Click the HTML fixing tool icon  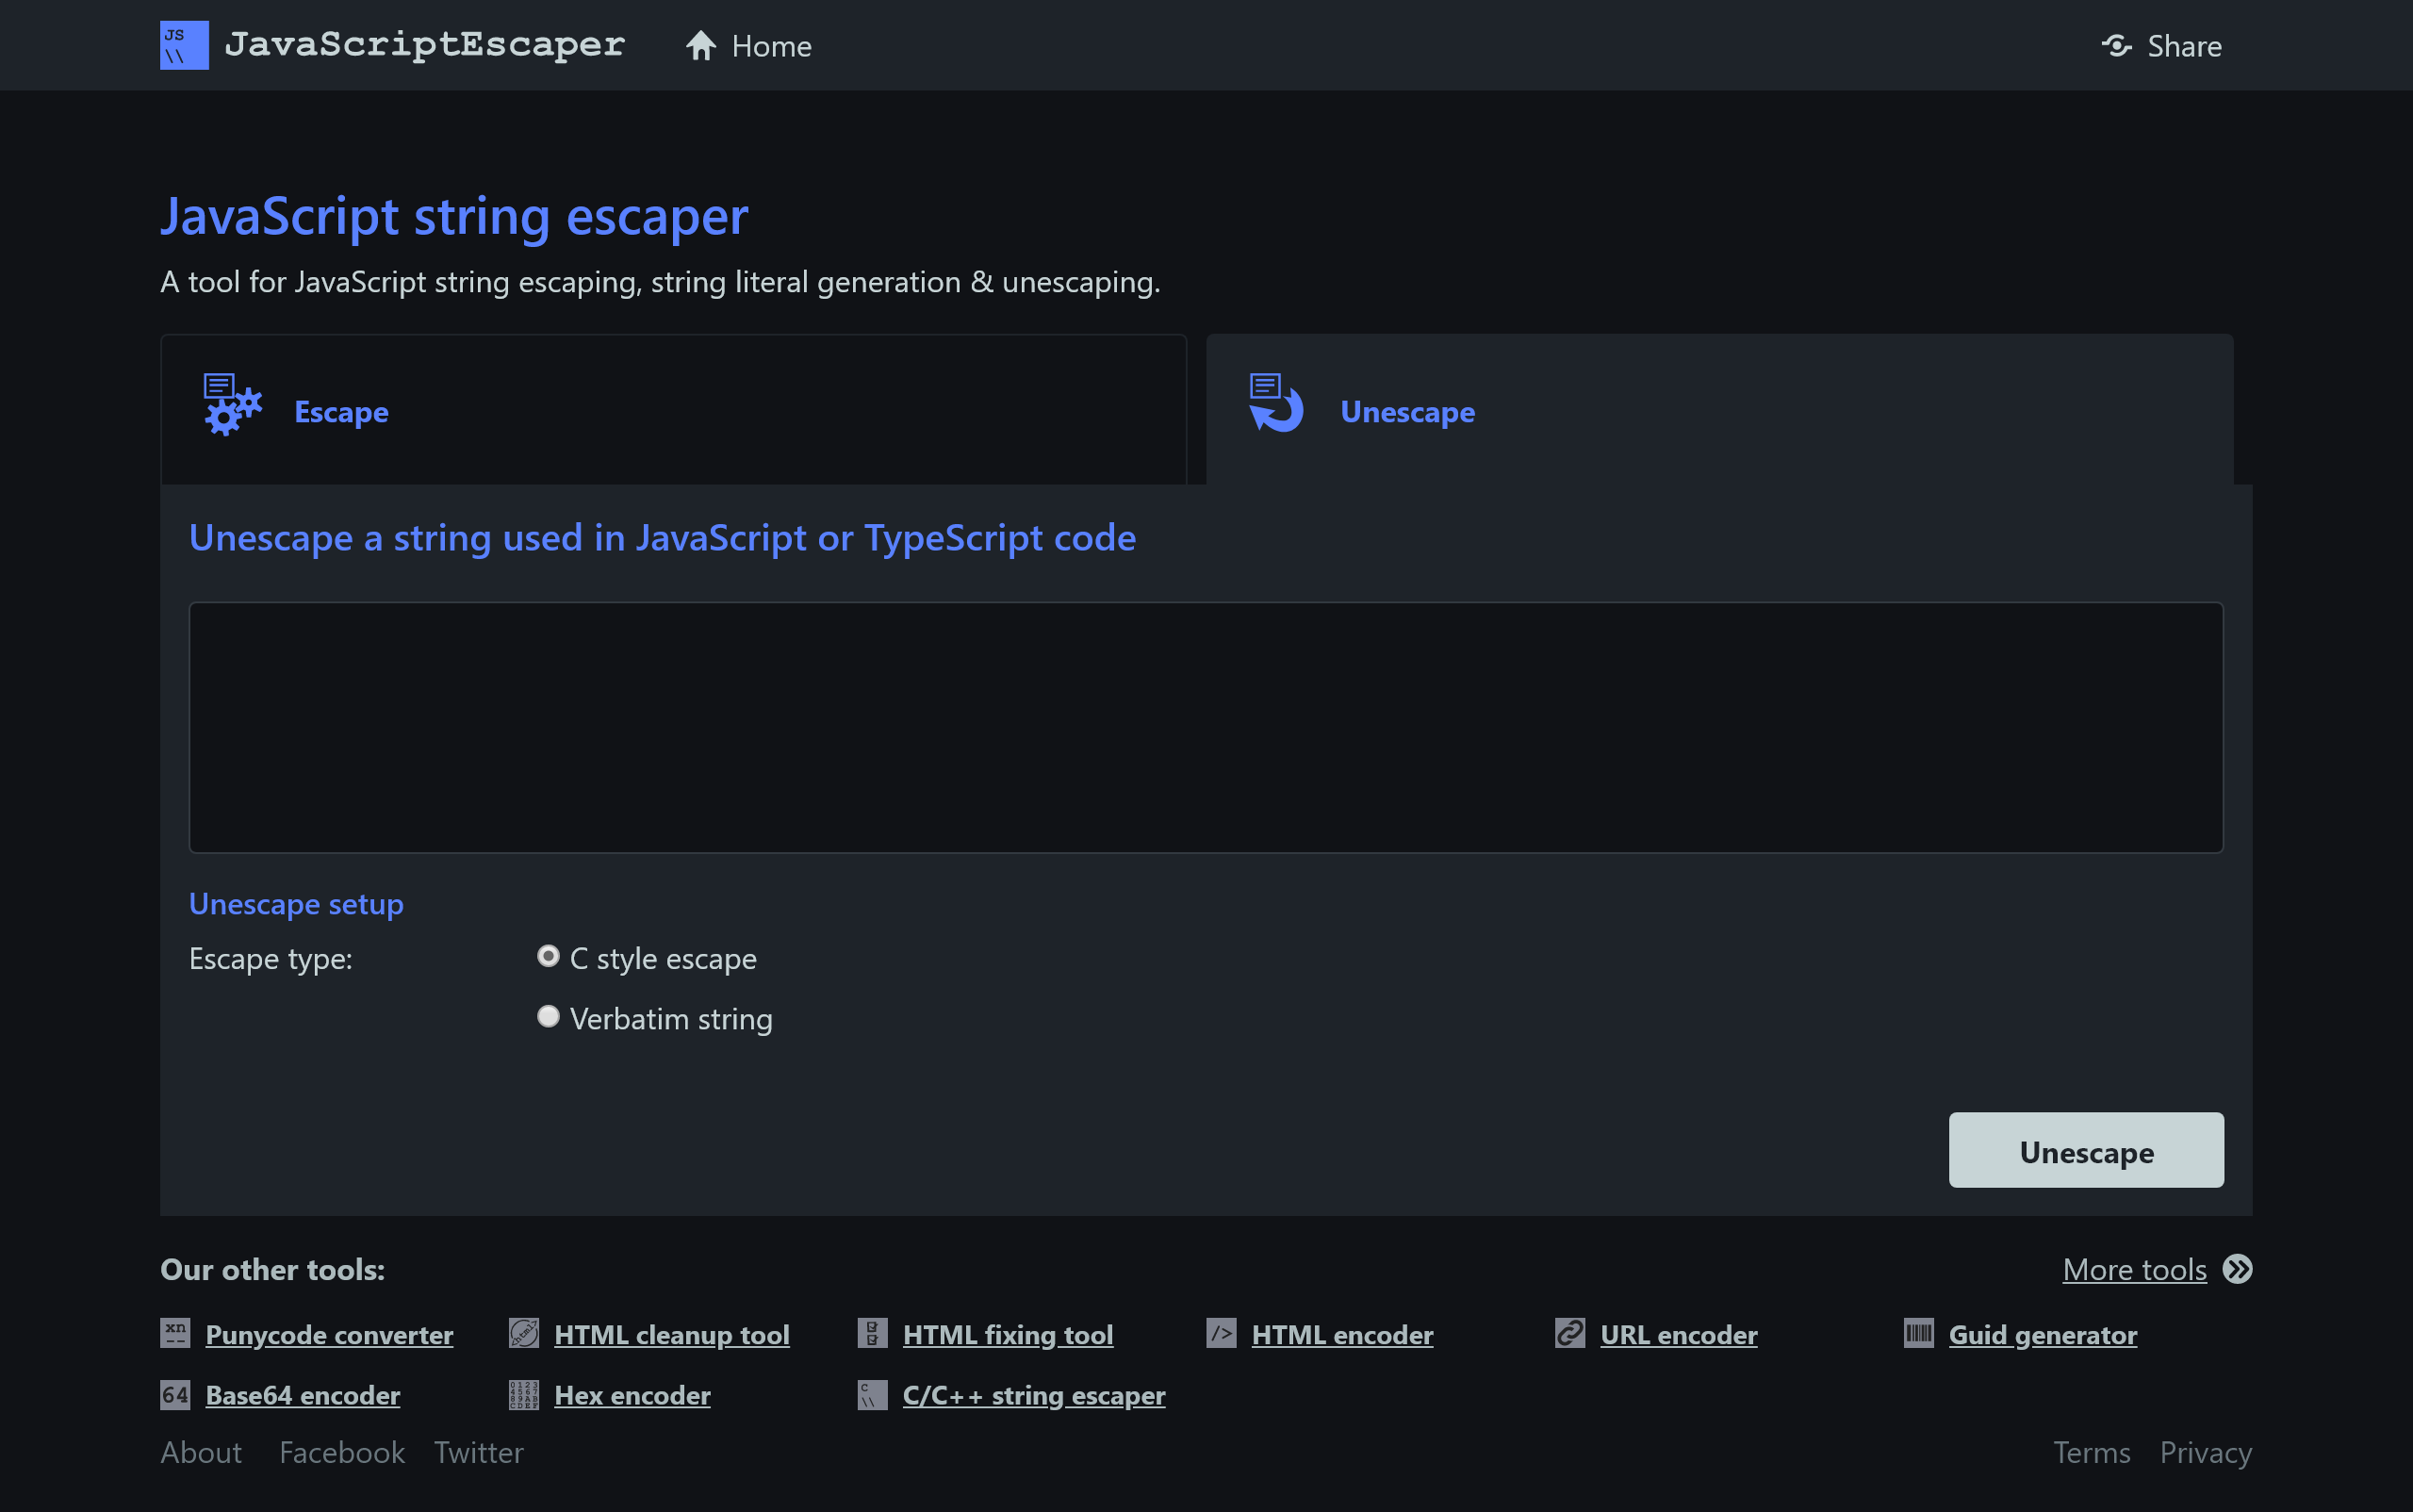pyautogui.click(x=872, y=1333)
